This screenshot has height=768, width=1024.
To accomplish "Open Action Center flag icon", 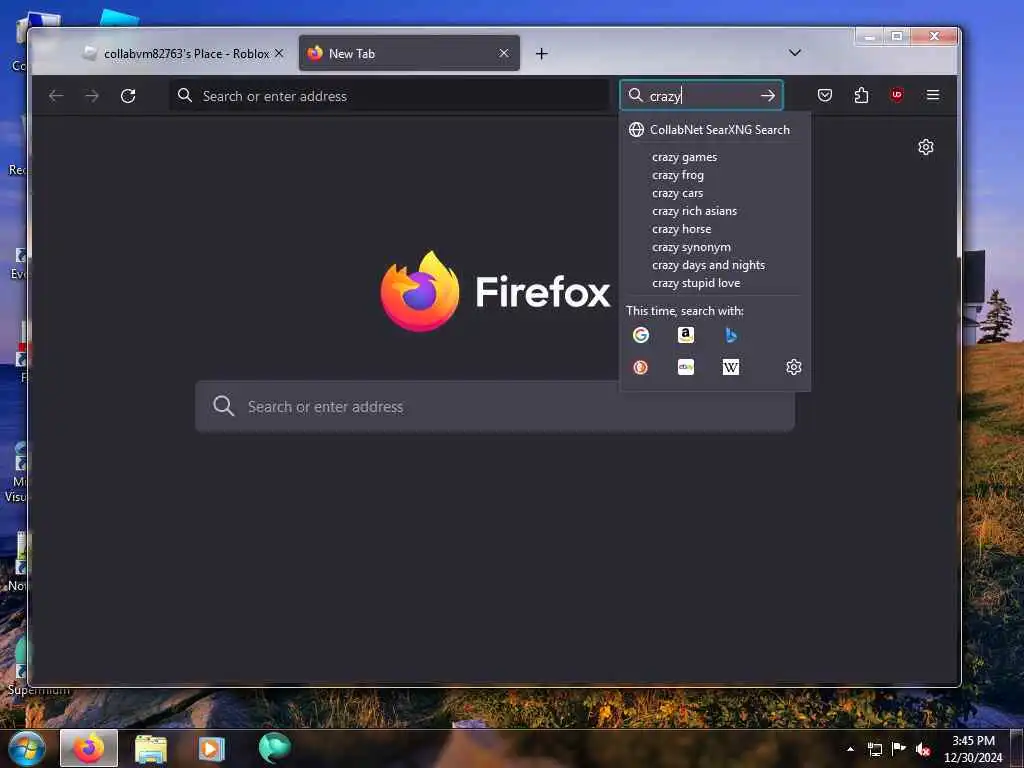I will [x=899, y=750].
